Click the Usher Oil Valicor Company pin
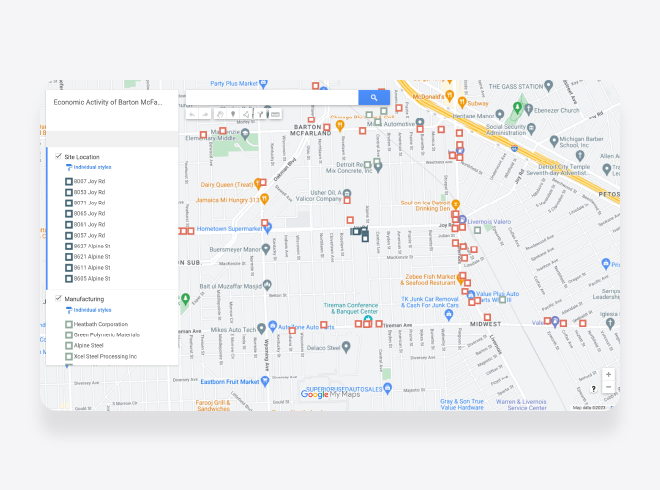The image size is (660, 490). coord(347,193)
